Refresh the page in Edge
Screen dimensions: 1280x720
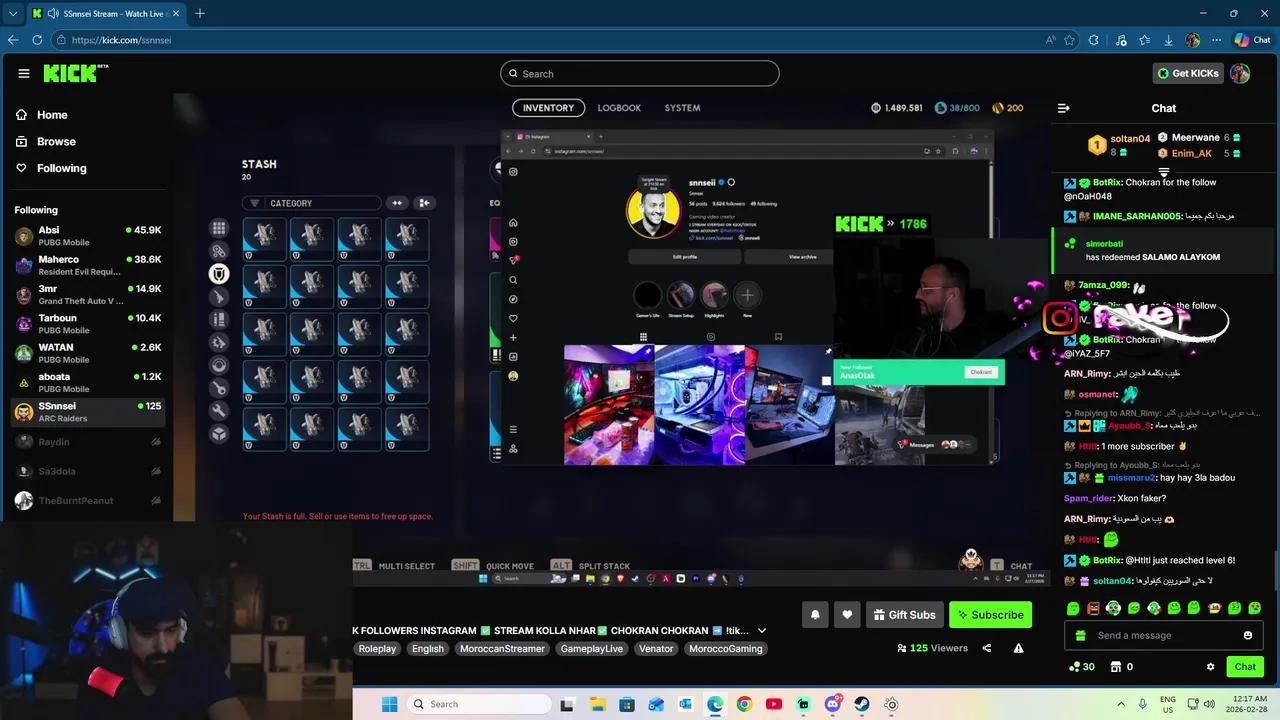pos(37,40)
